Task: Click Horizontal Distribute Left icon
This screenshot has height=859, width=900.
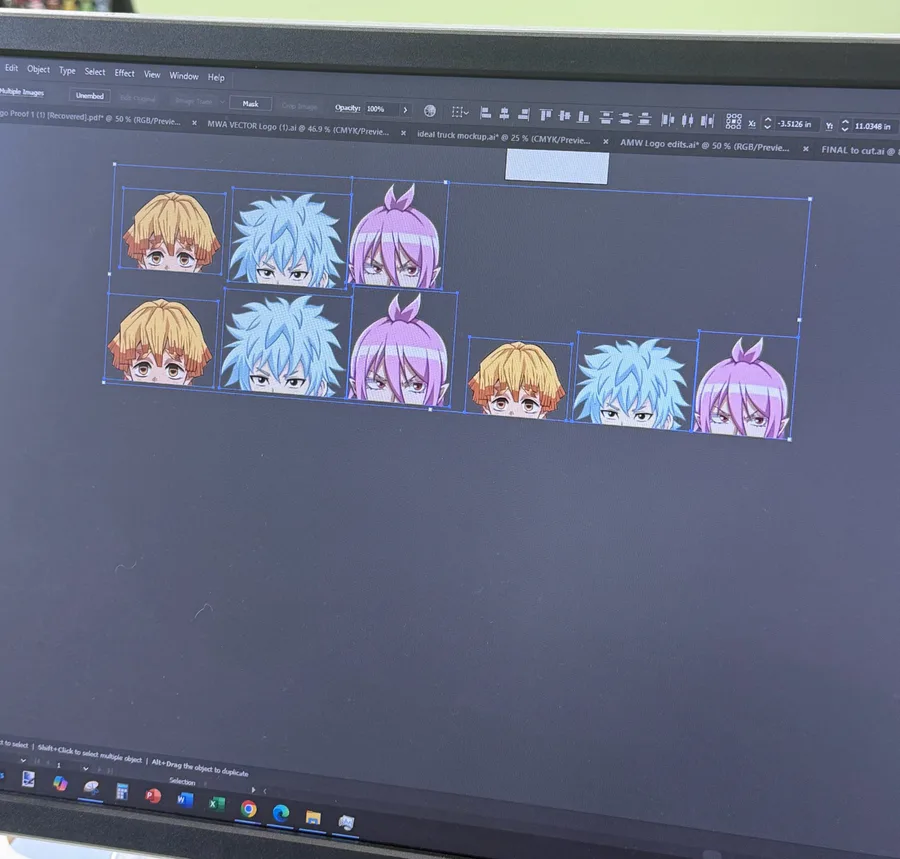Action: point(668,119)
